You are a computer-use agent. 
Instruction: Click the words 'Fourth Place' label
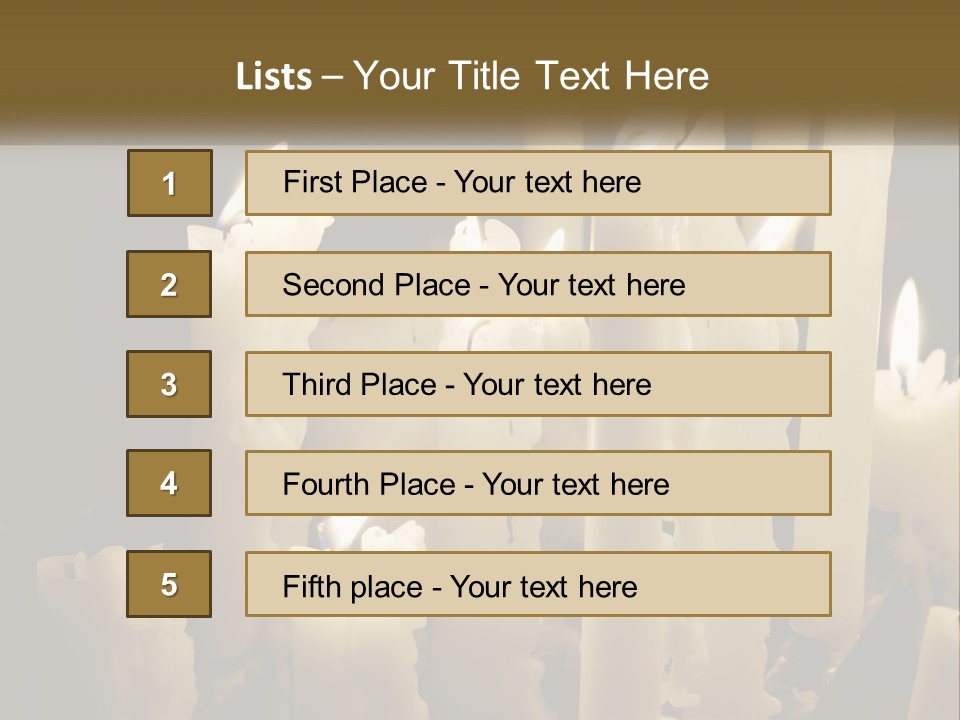[369, 484]
